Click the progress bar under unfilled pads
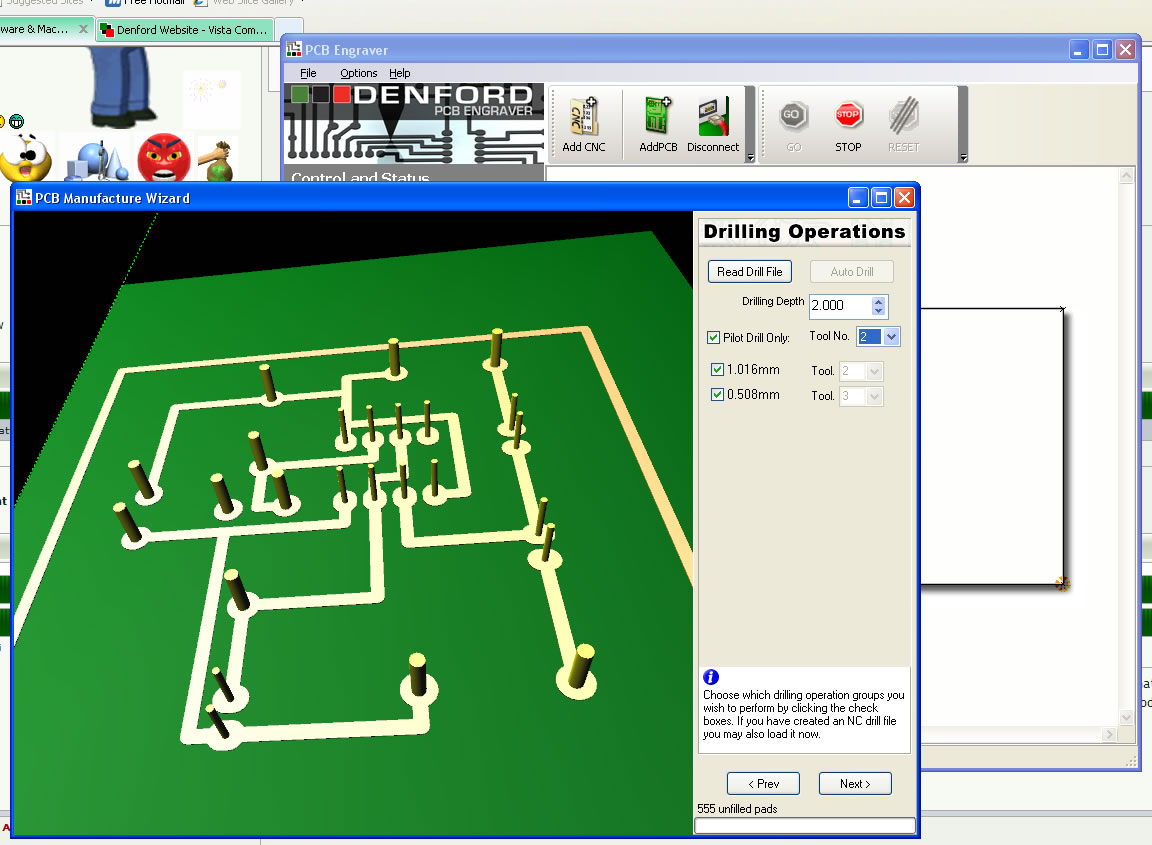 [804, 825]
